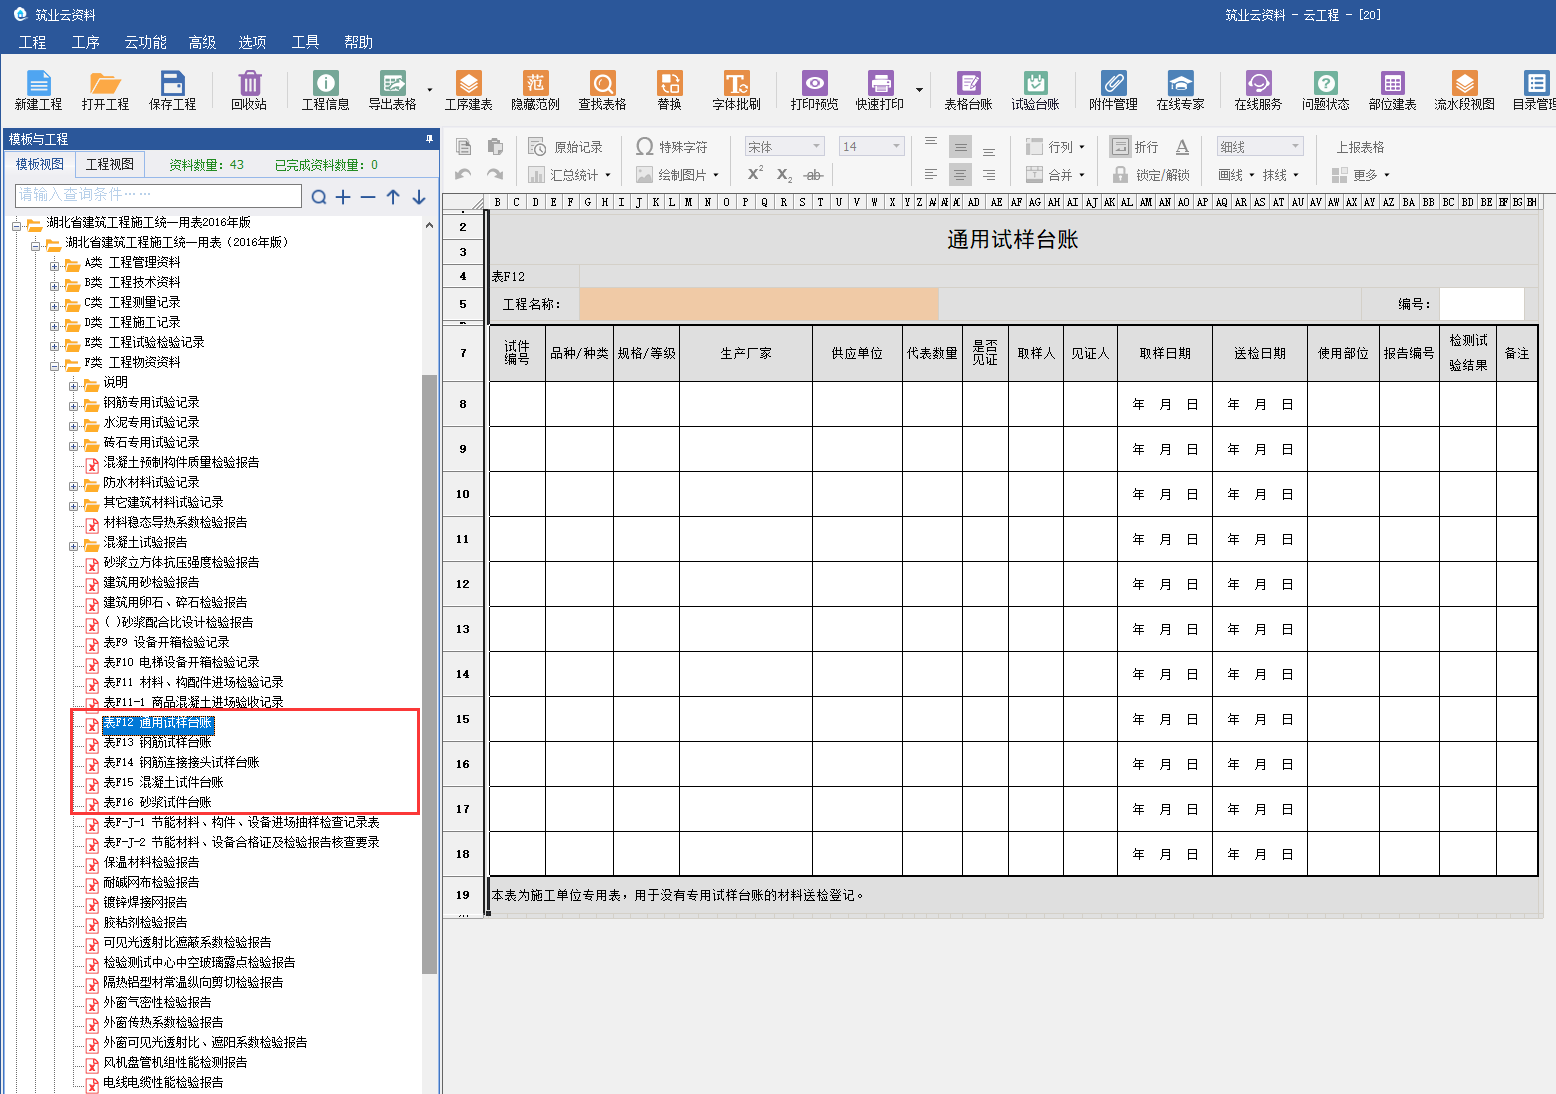Click the 工程名称 orange input cell
The width and height of the screenshot is (1556, 1094).
[759, 304]
